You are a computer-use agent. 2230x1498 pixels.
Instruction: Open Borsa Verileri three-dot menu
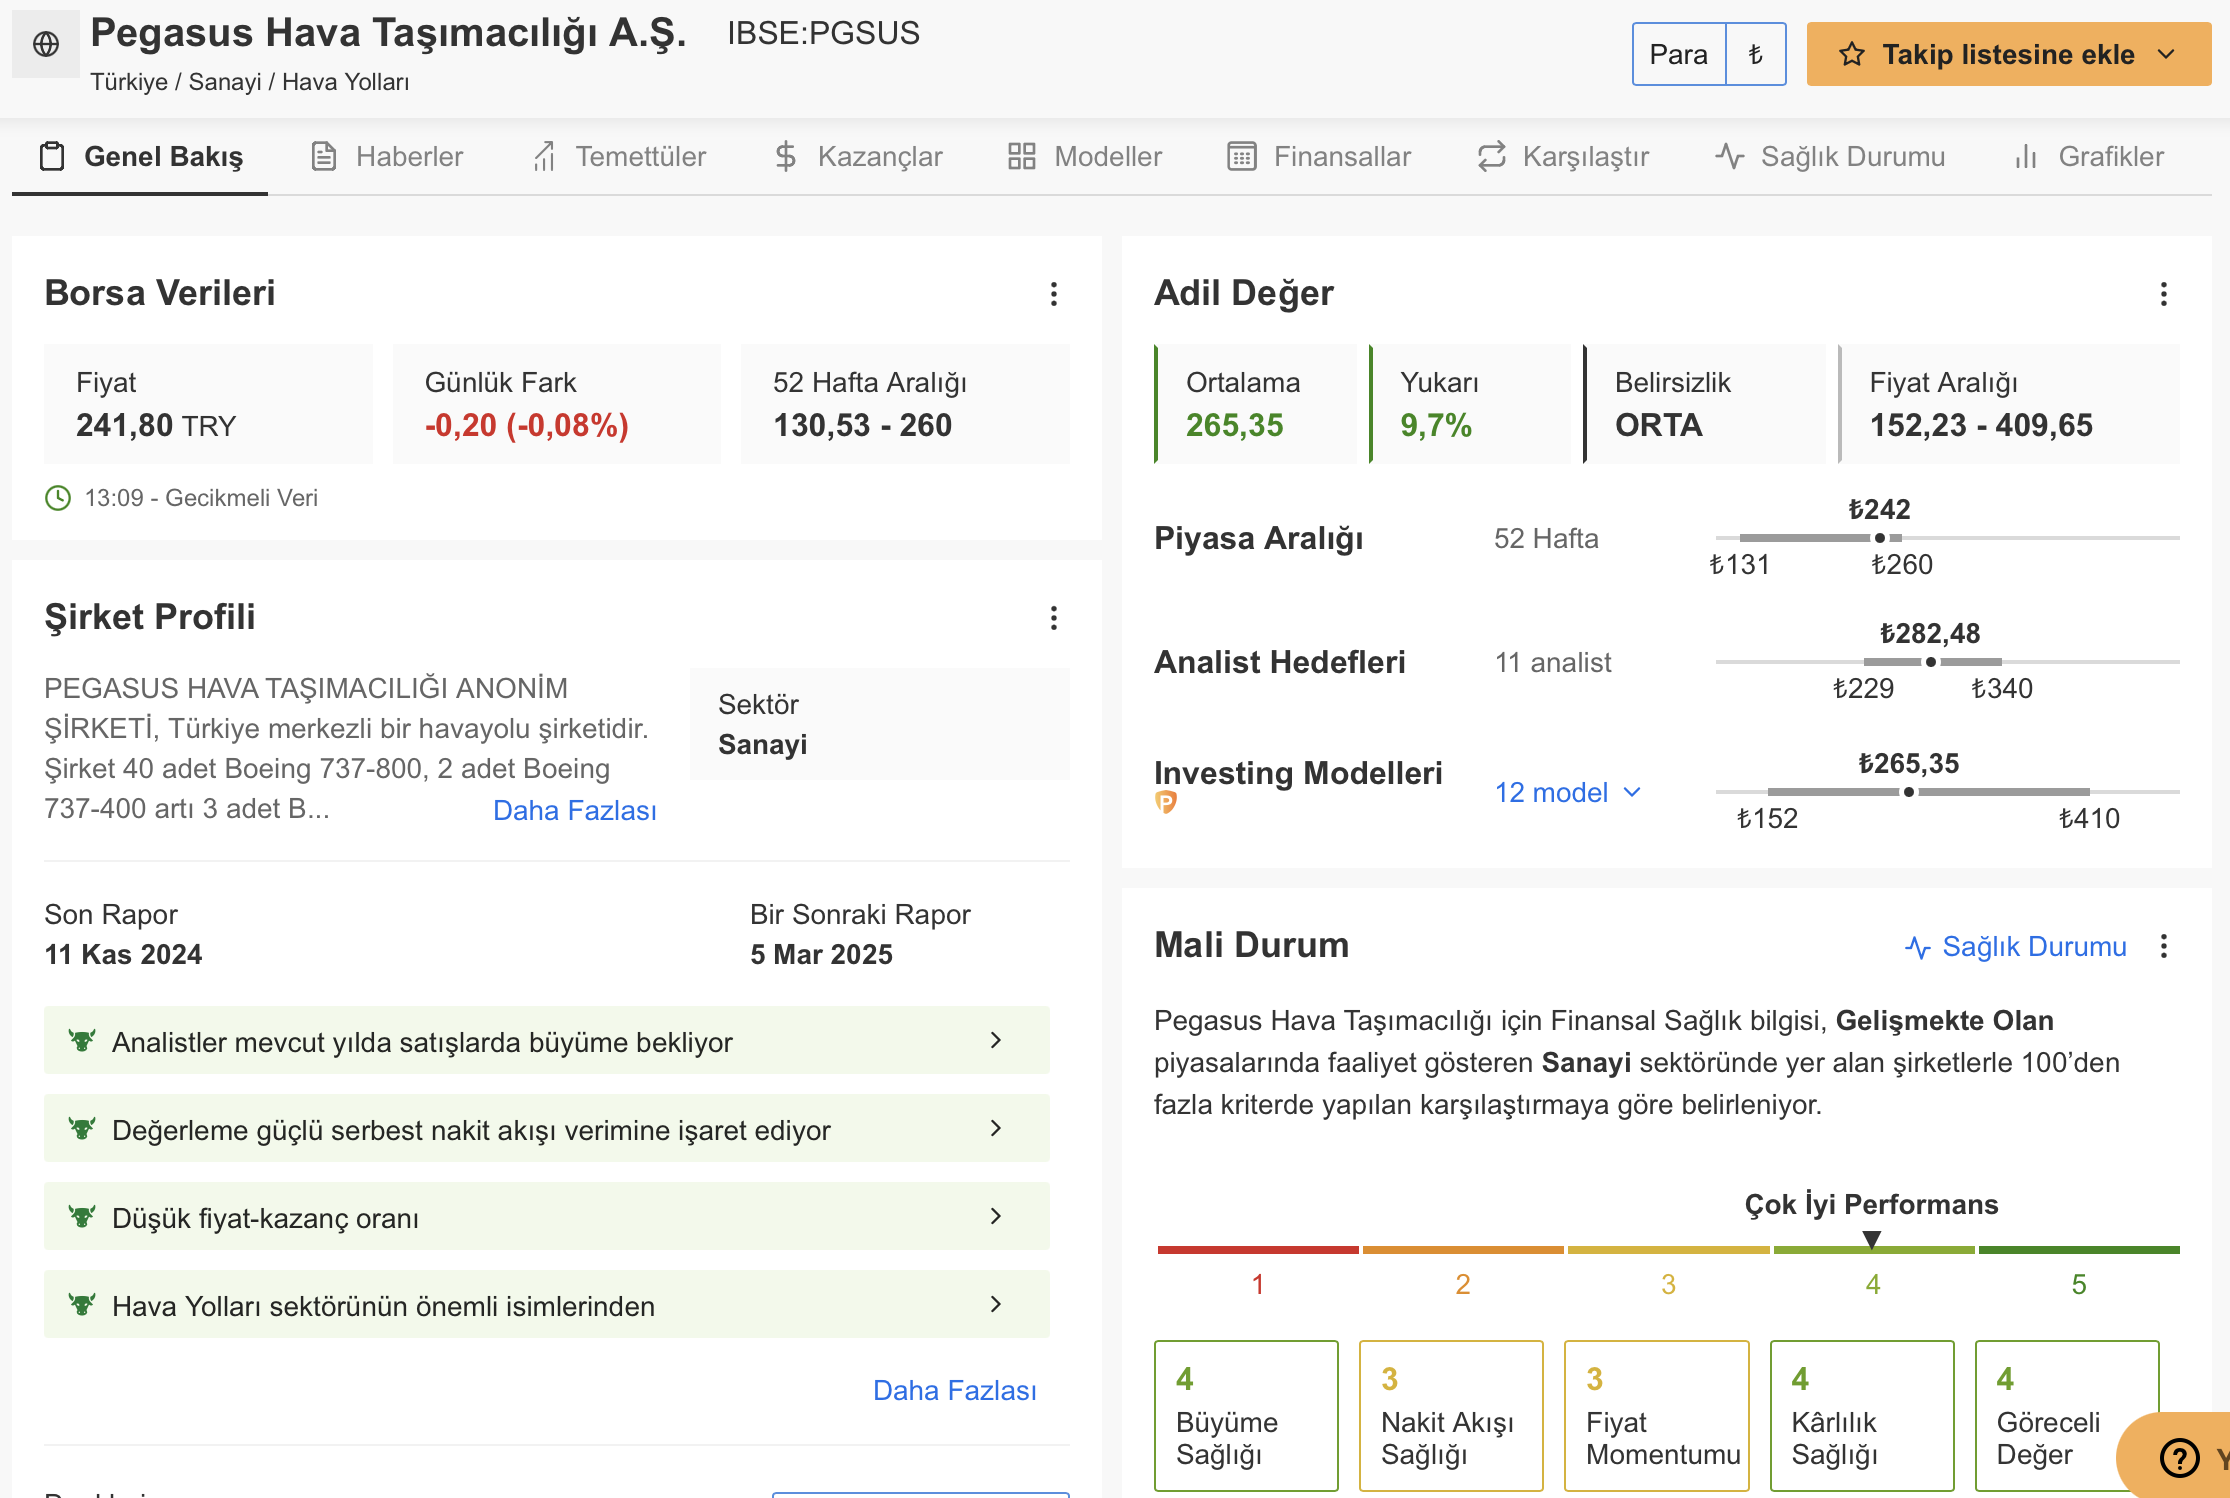point(1053,294)
